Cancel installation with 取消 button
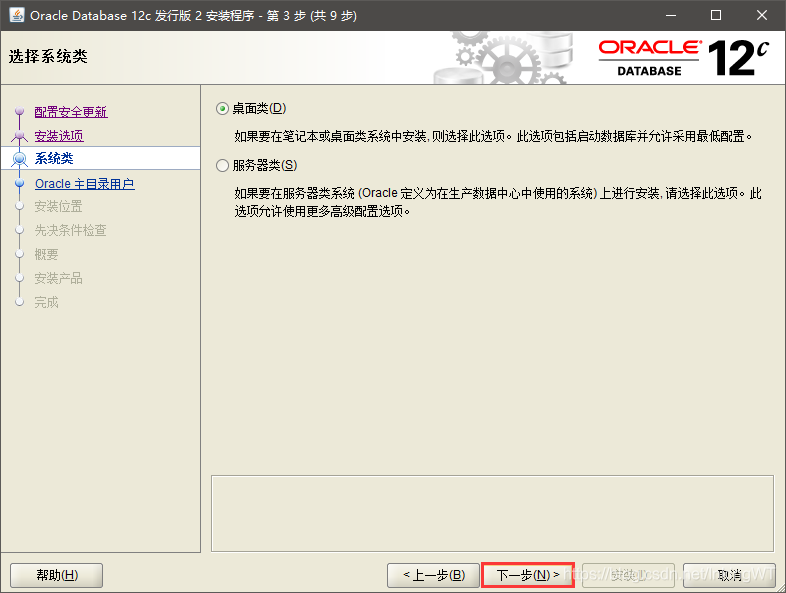 click(x=729, y=575)
